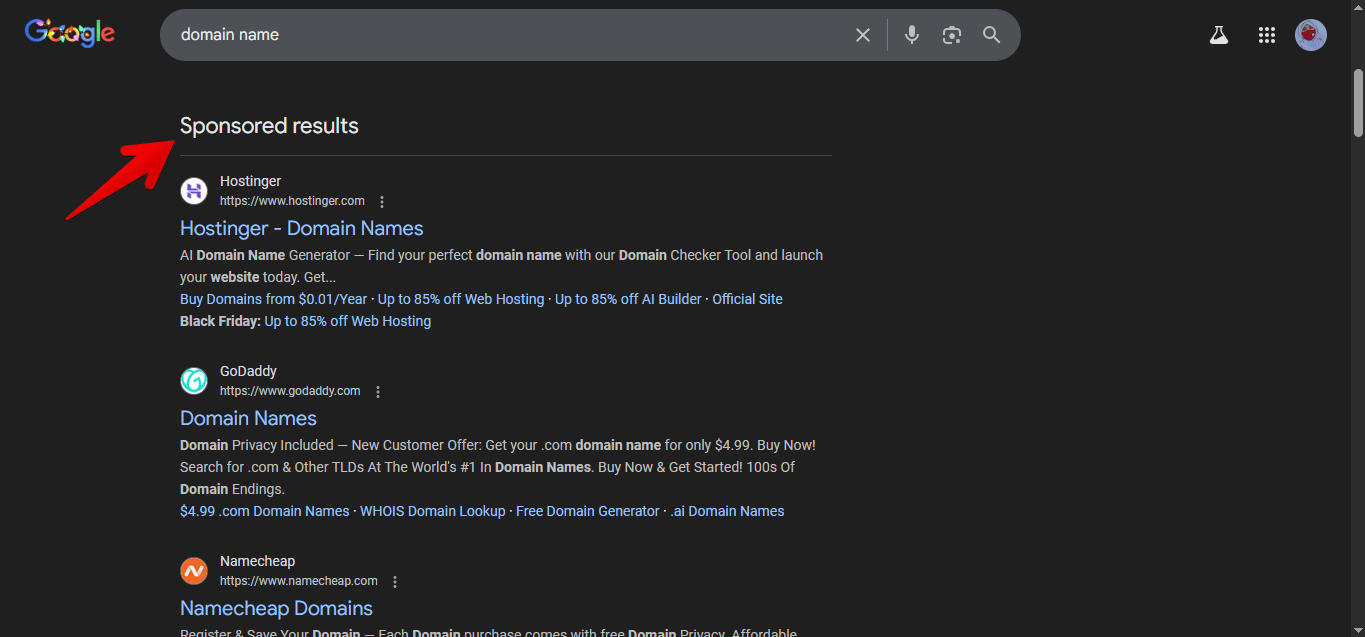Open "Buy Domains from $0.01/Year" sitelink
Viewport: 1365px width, 637px height.
pyautogui.click(x=273, y=299)
